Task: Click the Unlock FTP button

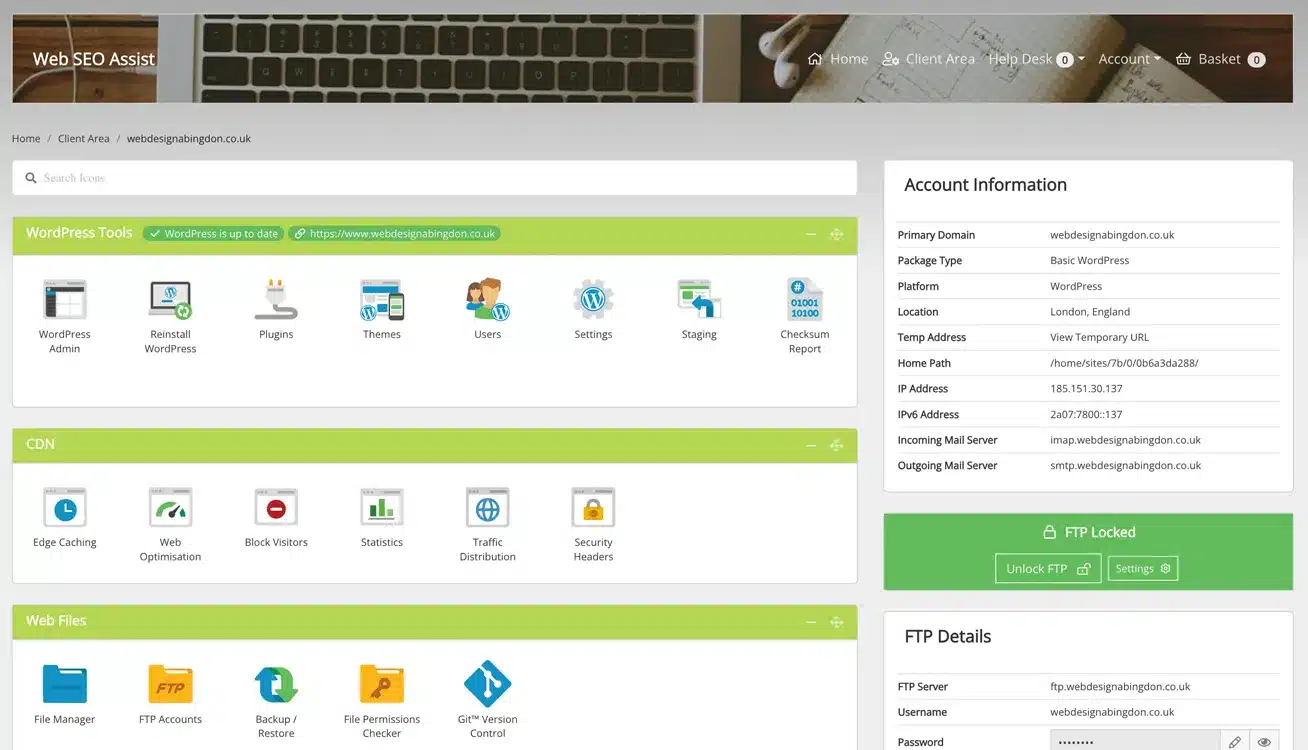Action: click(x=1048, y=568)
